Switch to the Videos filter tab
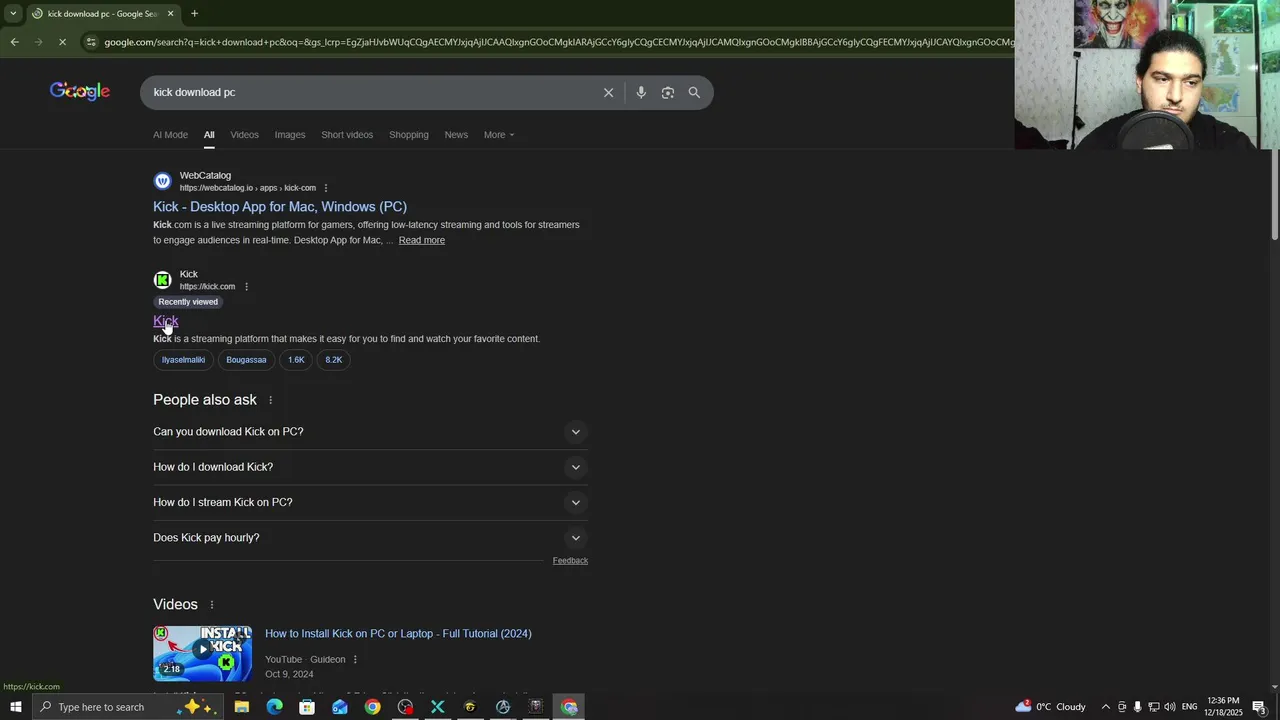1280x720 pixels. [x=244, y=135]
